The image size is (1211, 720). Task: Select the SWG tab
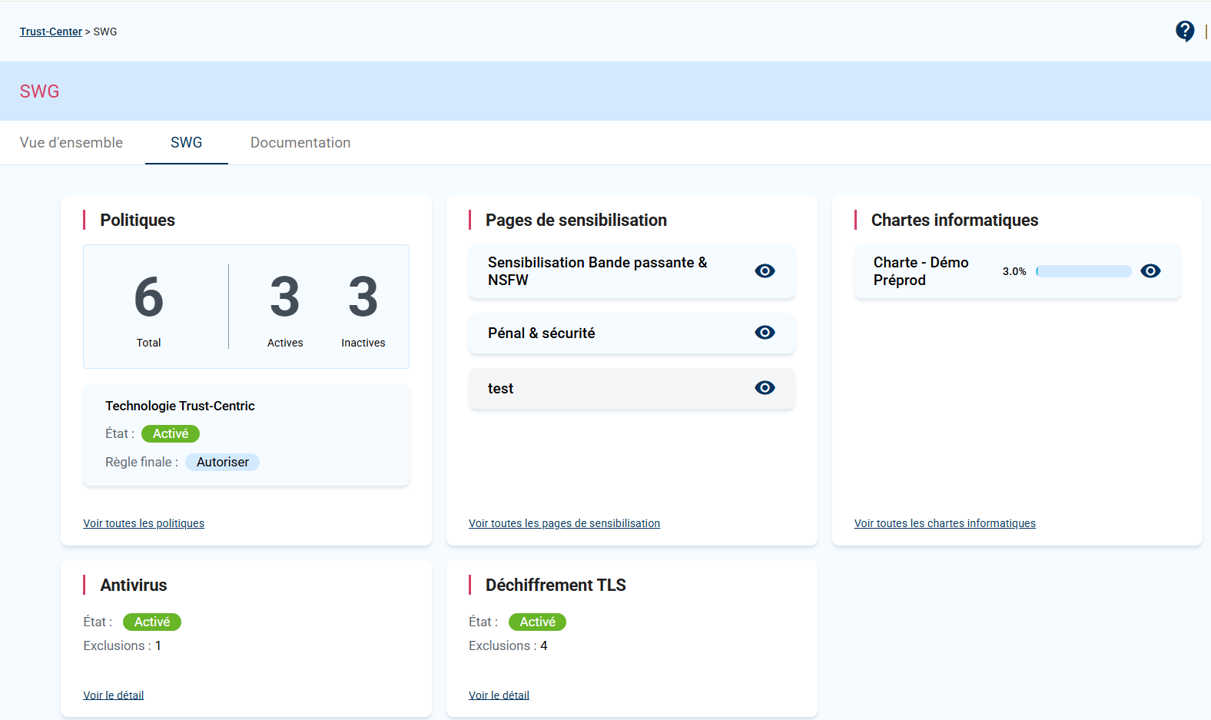(x=186, y=143)
